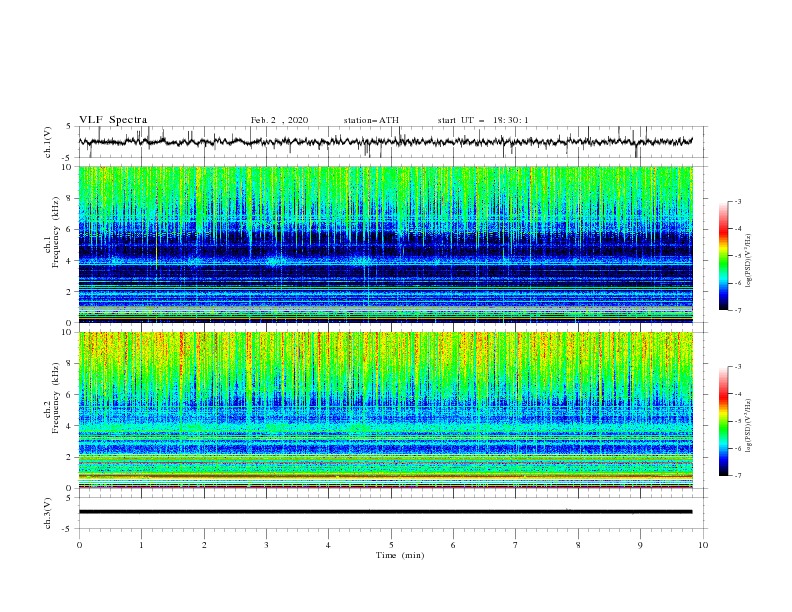Image resolution: width=792 pixels, height=612 pixels.
Task: Click the "-4" tick on ch.2 colorbar
Action: tap(738, 394)
